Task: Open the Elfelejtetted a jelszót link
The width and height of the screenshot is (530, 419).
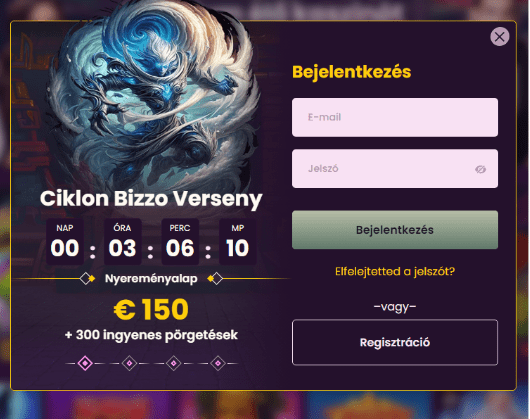Action: click(395, 271)
